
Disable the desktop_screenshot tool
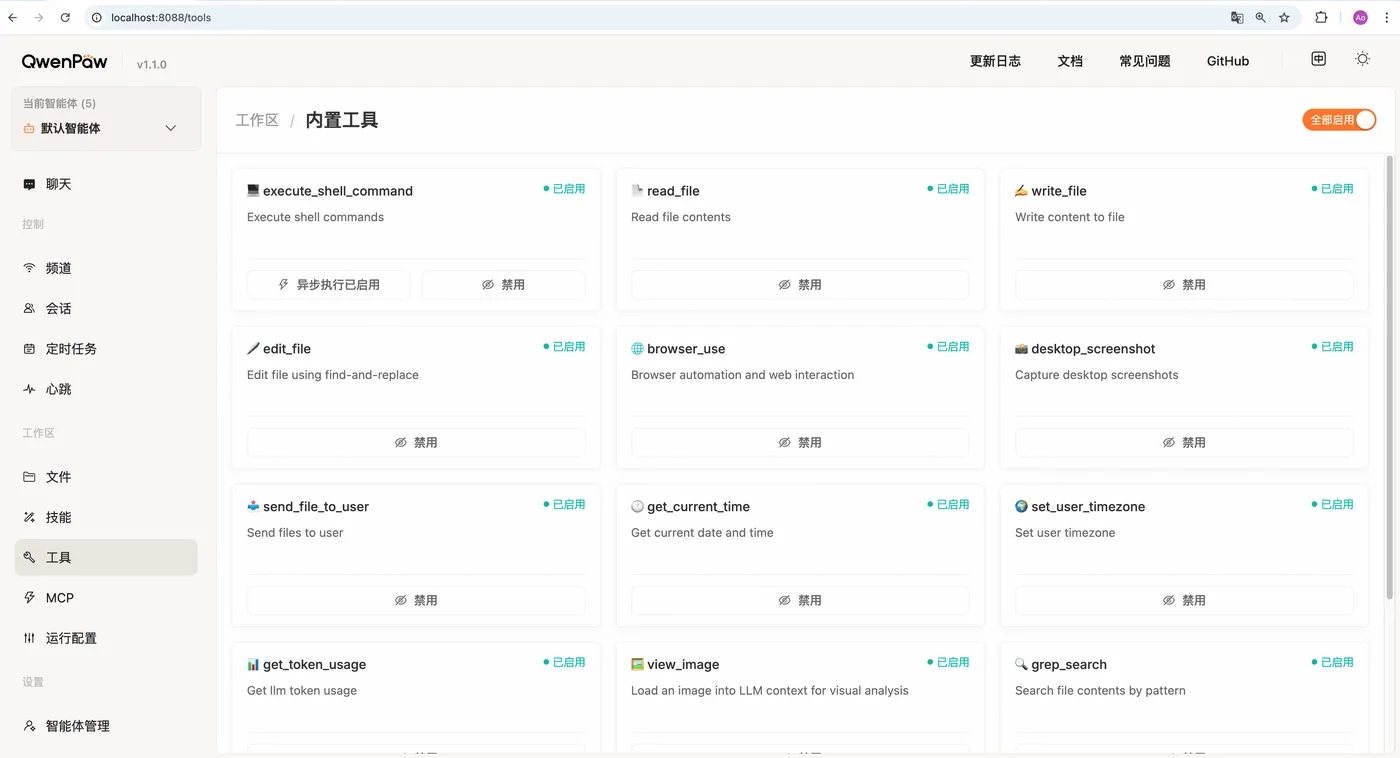coord(1184,443)
